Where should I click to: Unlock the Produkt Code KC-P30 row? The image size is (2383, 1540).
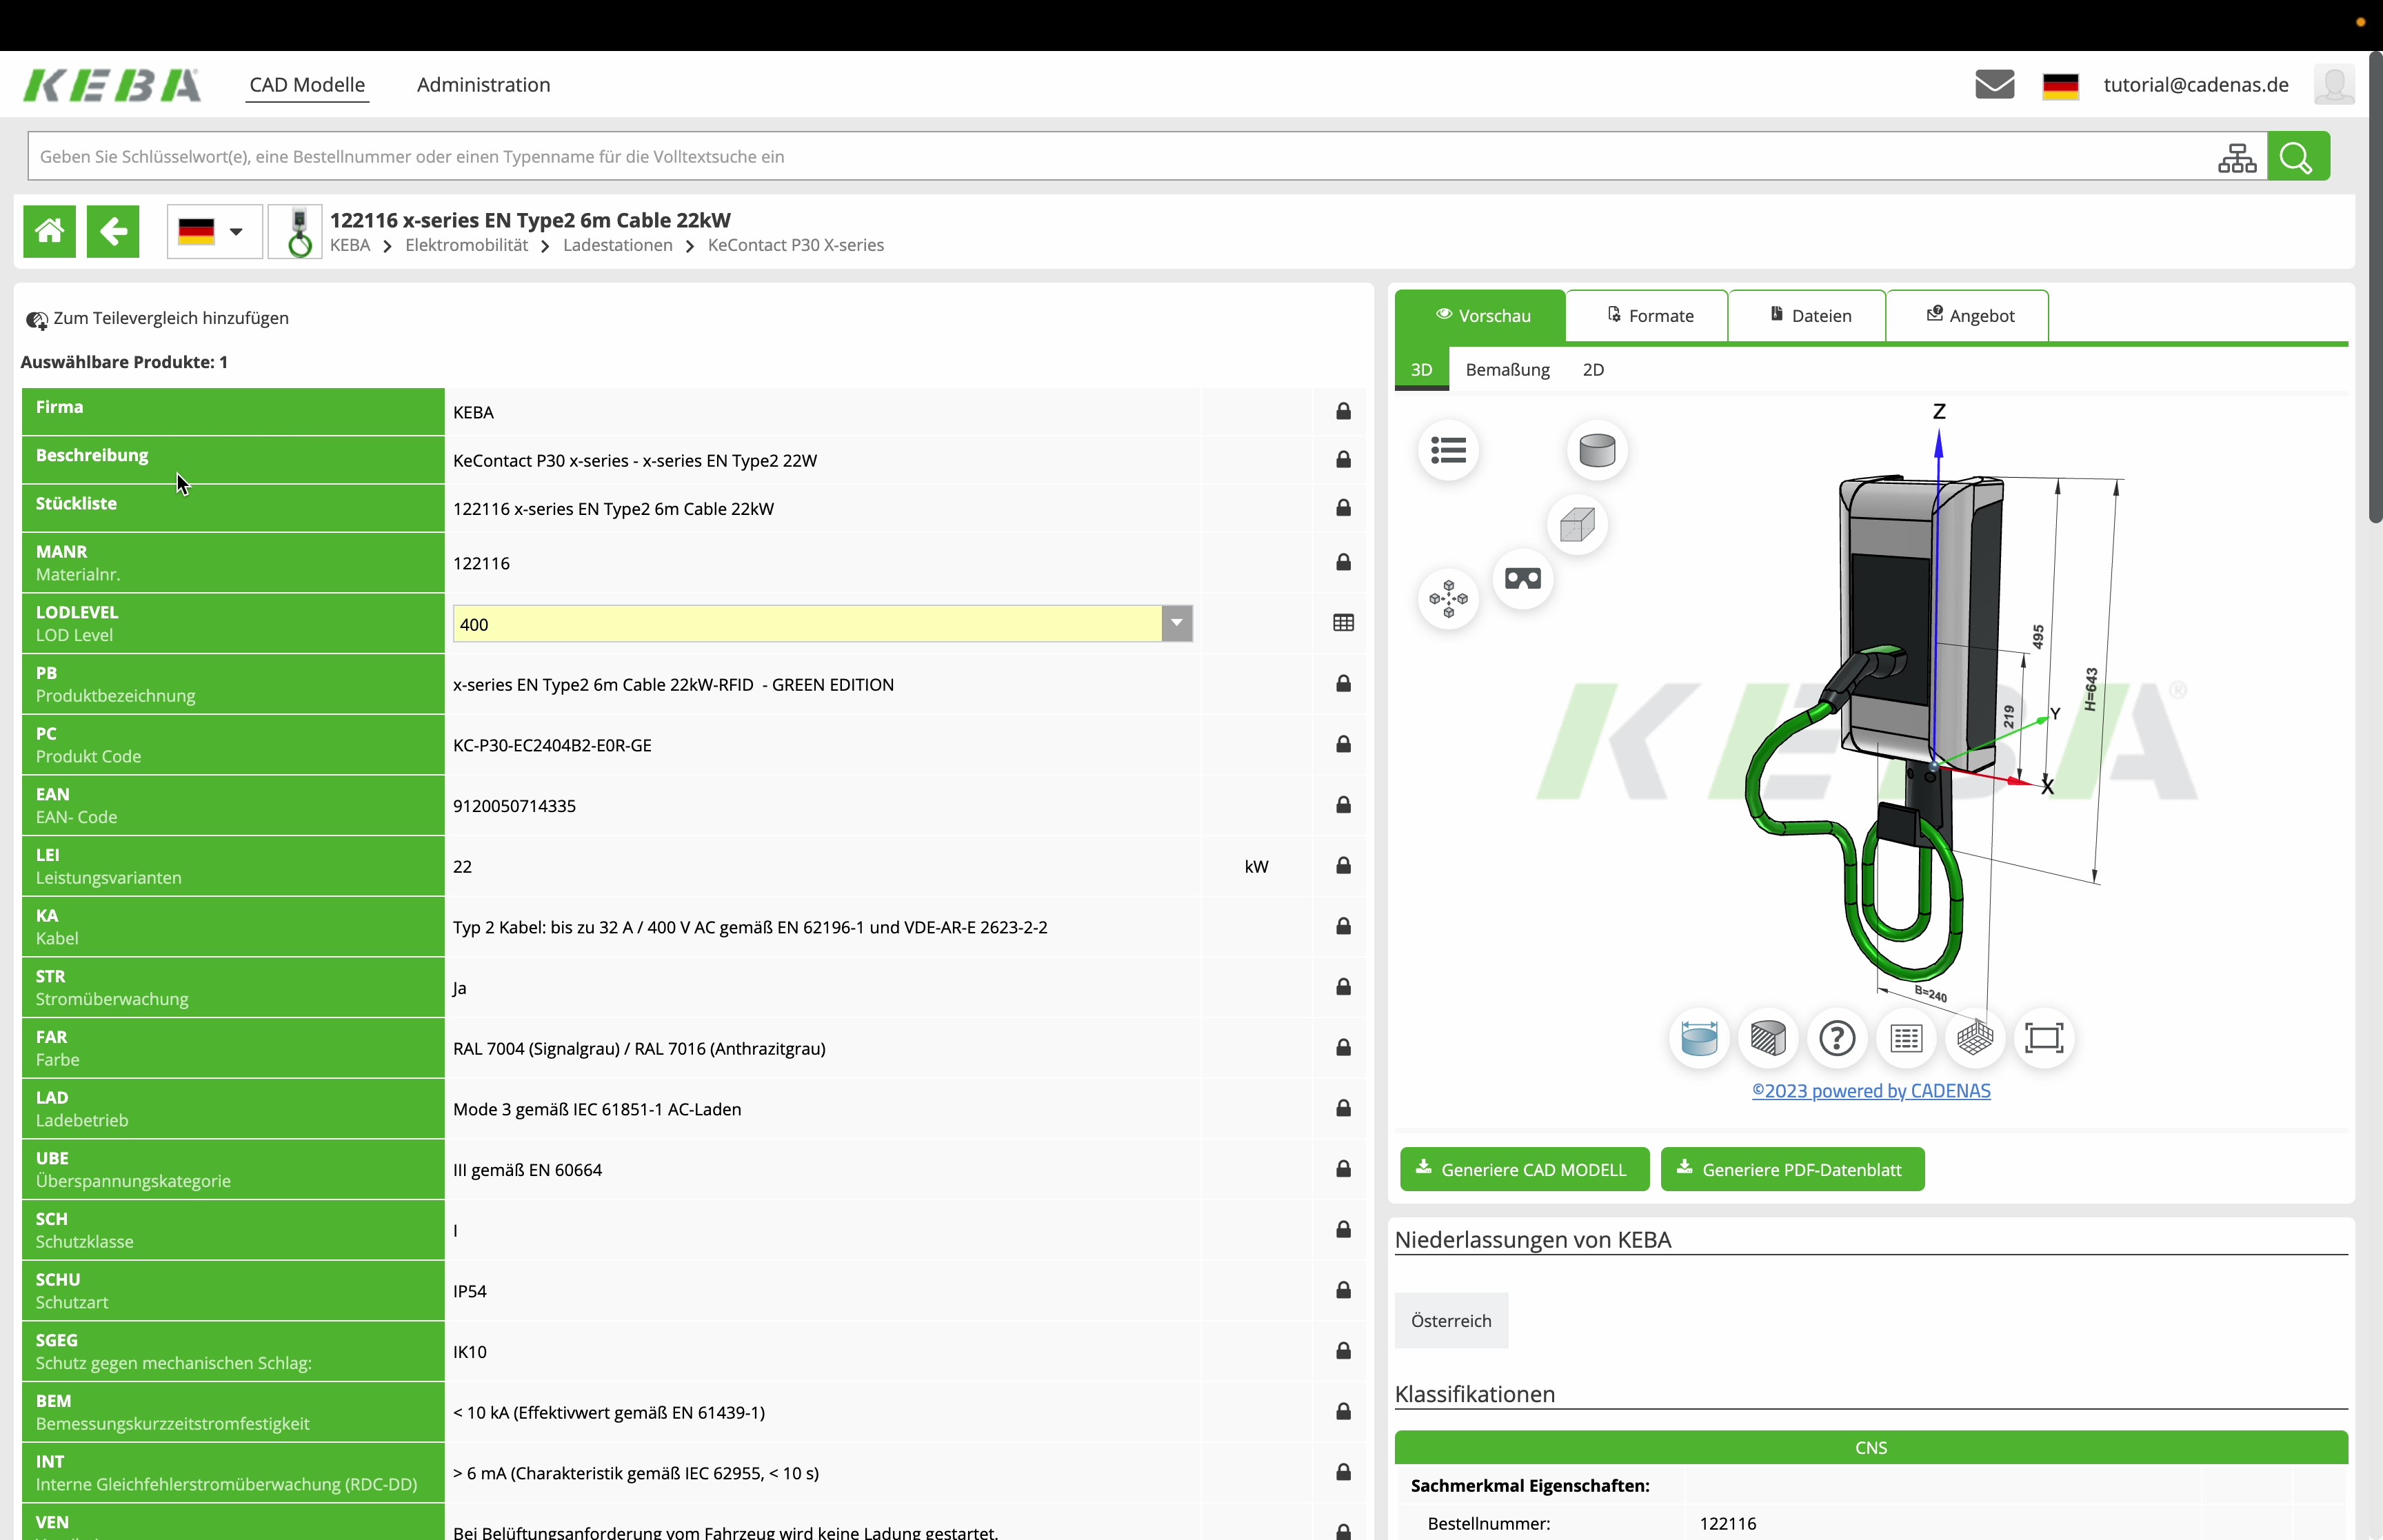(1343, 744)
